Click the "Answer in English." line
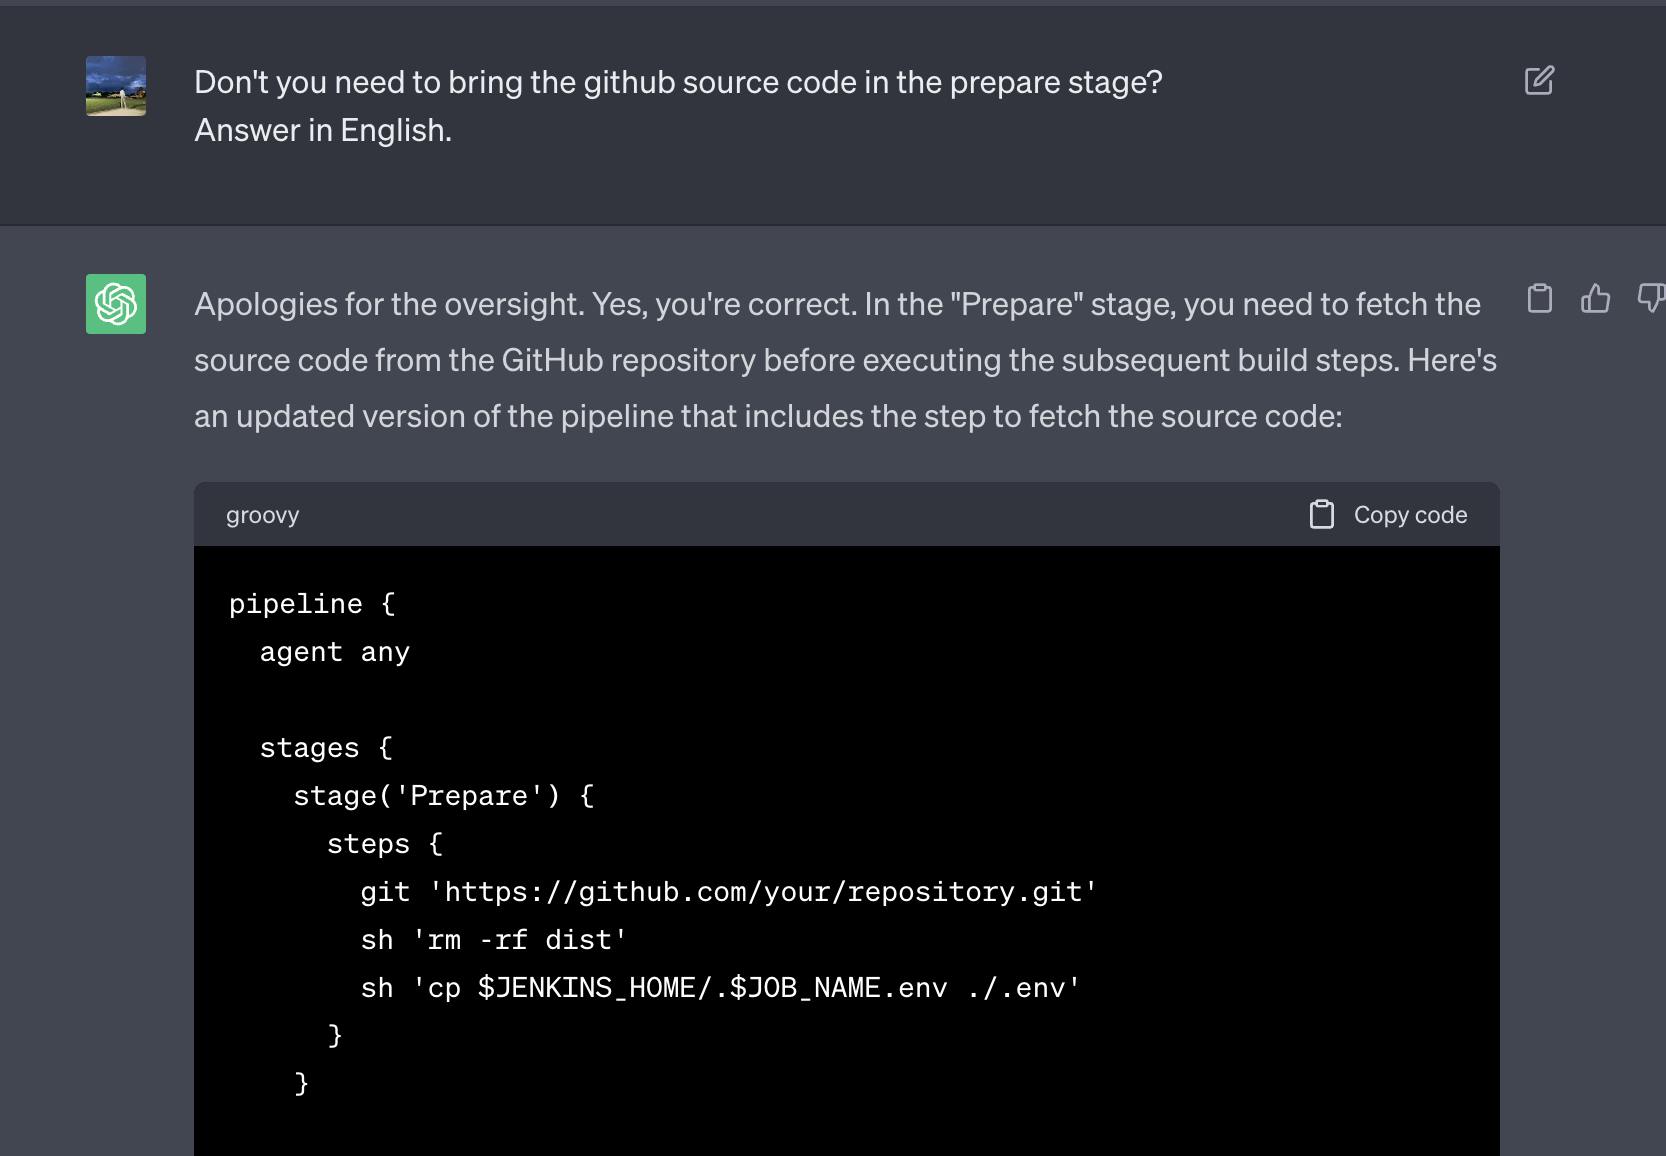This screenshot has height=1156, width=1666. (x=323, y=130)
